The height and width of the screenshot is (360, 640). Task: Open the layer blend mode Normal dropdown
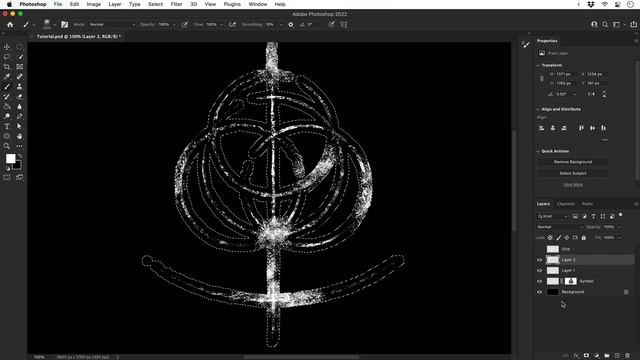coord(560,227)
